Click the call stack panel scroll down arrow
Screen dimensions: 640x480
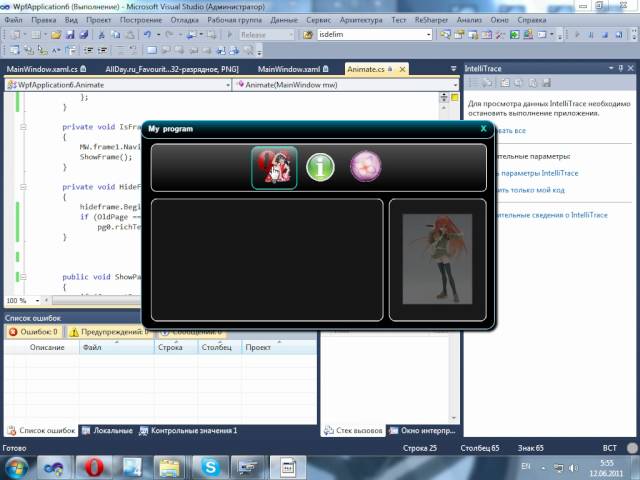(x=454, y=418)
